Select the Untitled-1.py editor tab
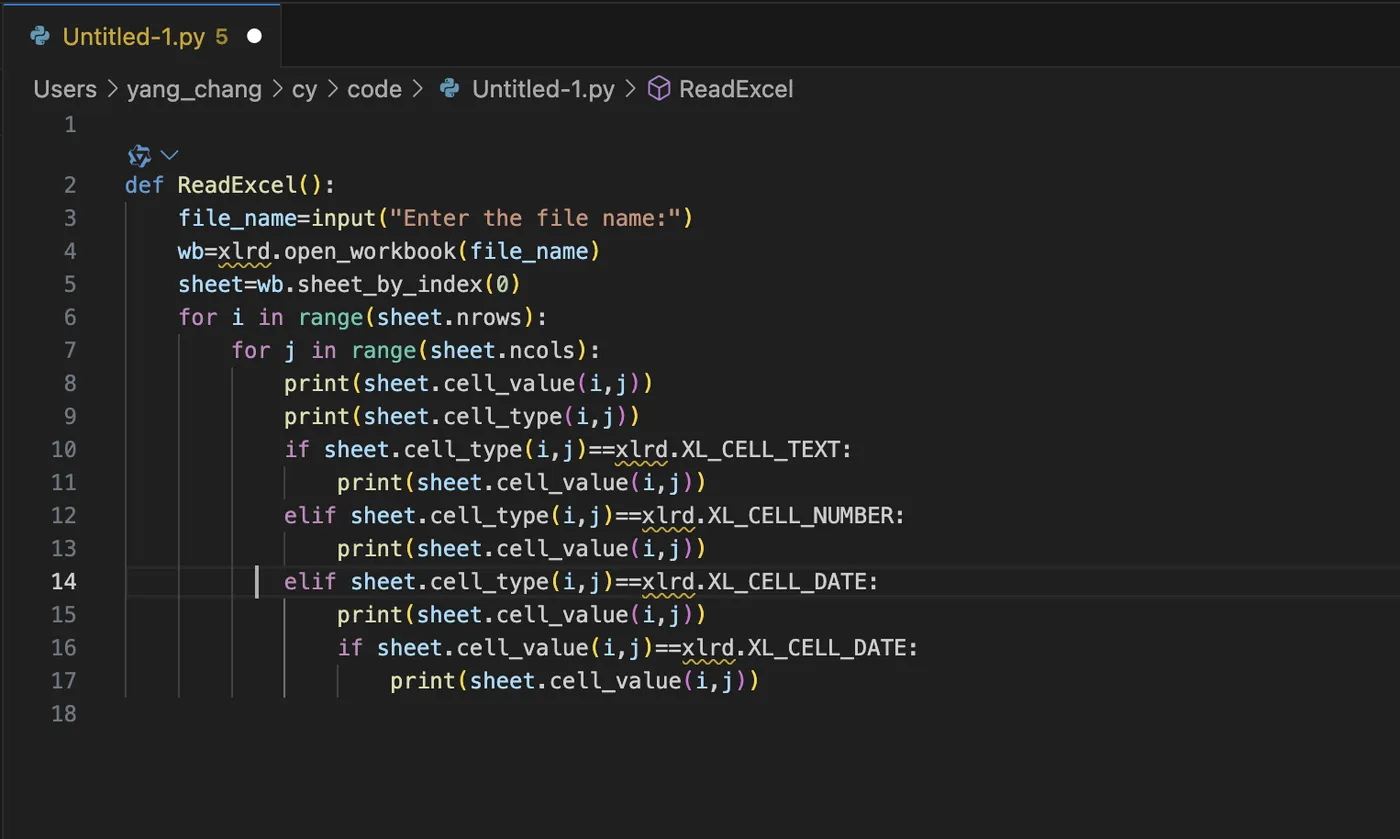The height and width of the screenshot is (839, 1400). 140,37
